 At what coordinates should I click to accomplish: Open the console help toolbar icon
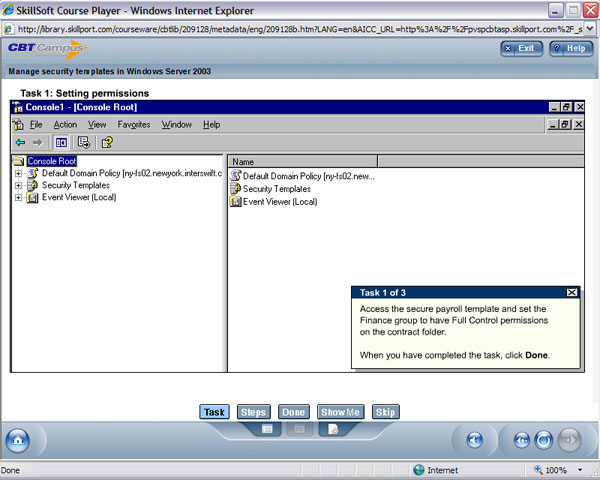(x=107, y=143)
